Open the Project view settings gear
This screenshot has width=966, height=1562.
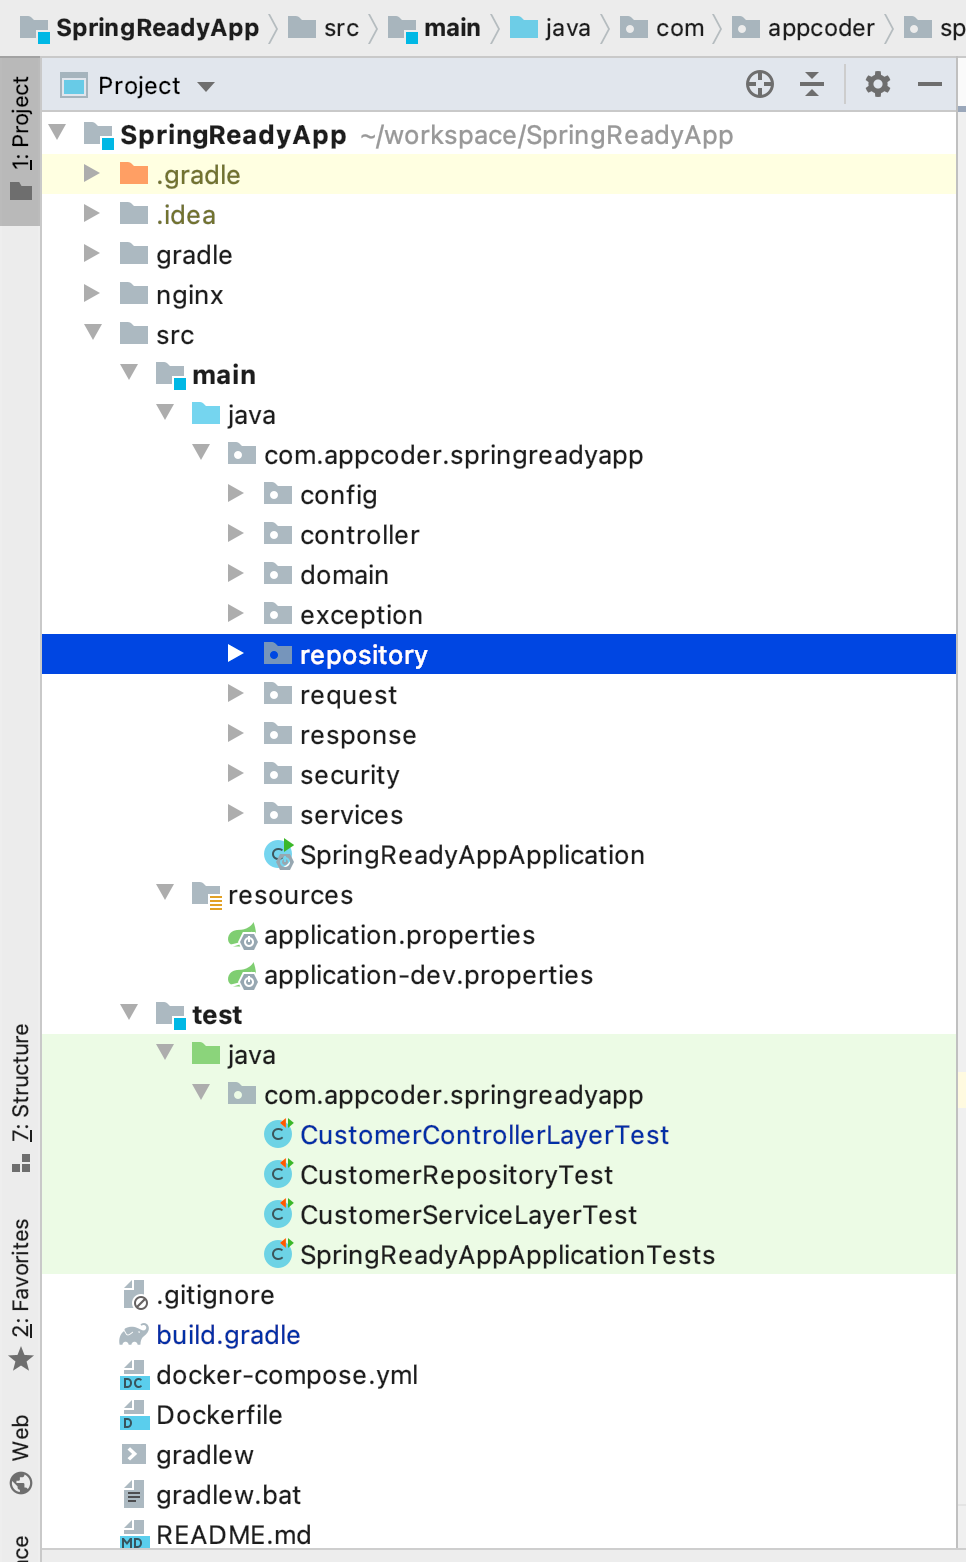pos(877,85)
